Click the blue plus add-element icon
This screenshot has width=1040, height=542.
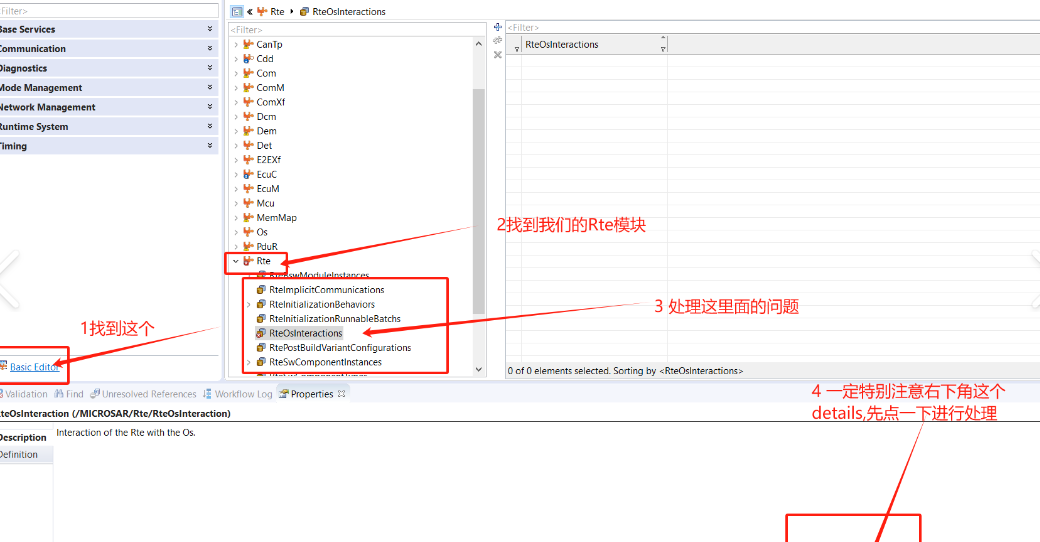497,27
